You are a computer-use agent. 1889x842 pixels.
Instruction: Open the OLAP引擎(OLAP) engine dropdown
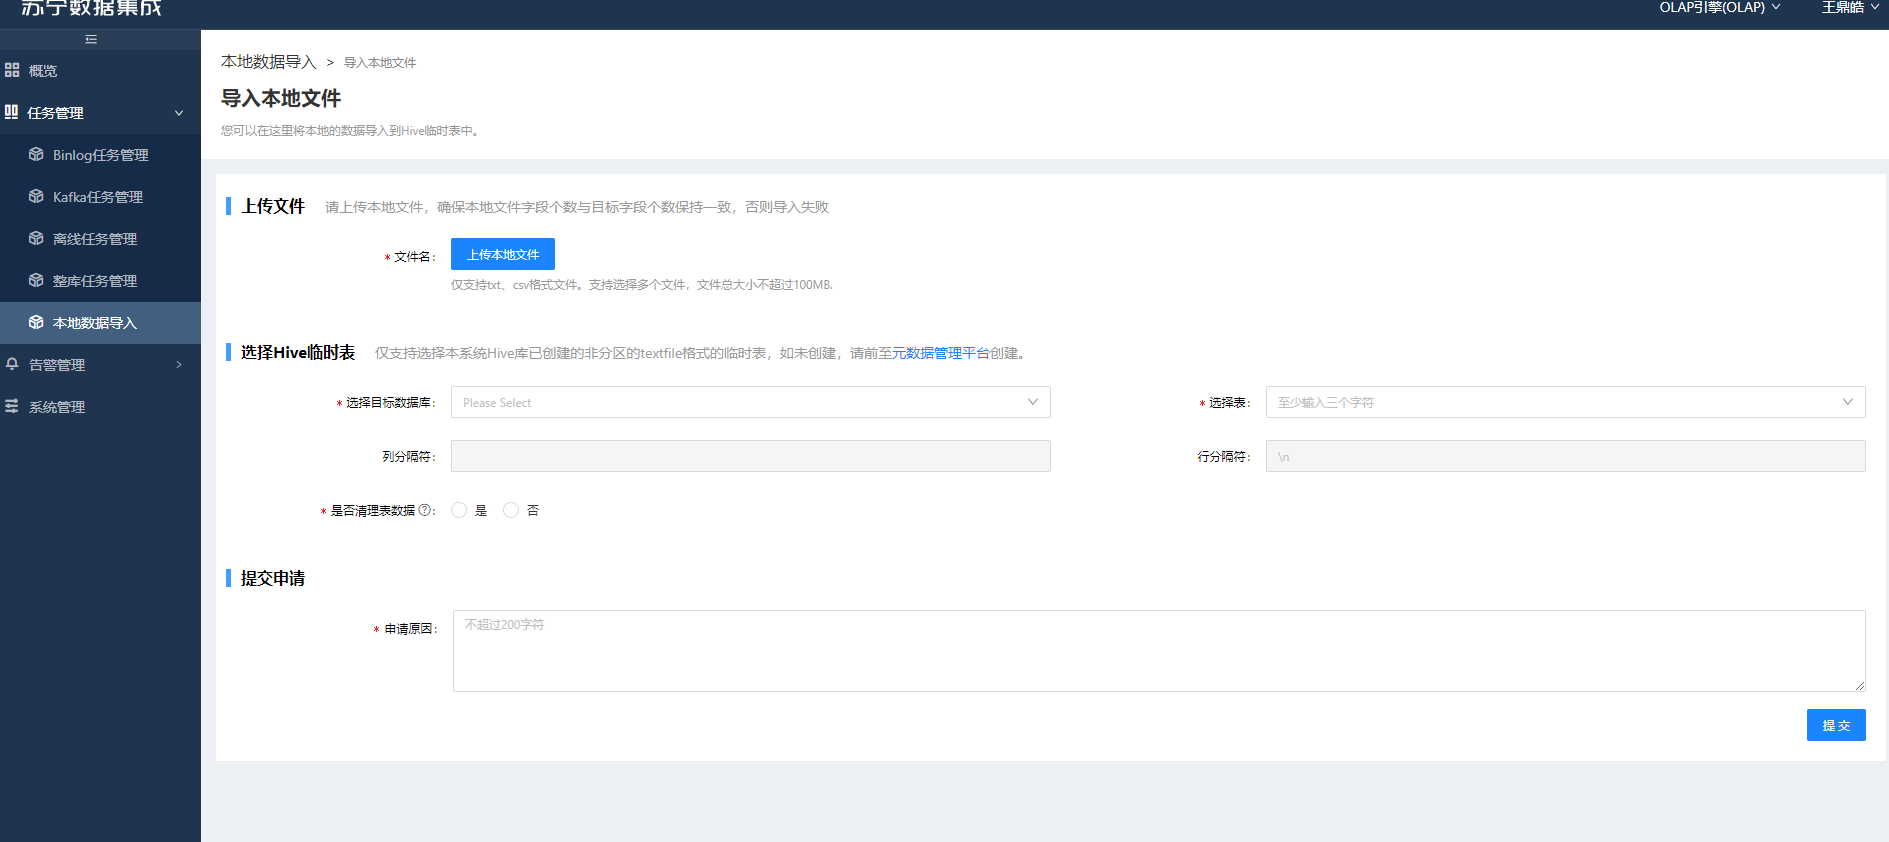tap(1719, 8)
